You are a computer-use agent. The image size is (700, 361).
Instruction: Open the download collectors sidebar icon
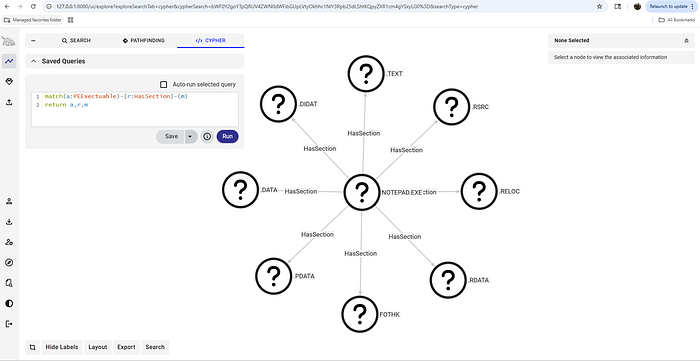pos(9,222)
